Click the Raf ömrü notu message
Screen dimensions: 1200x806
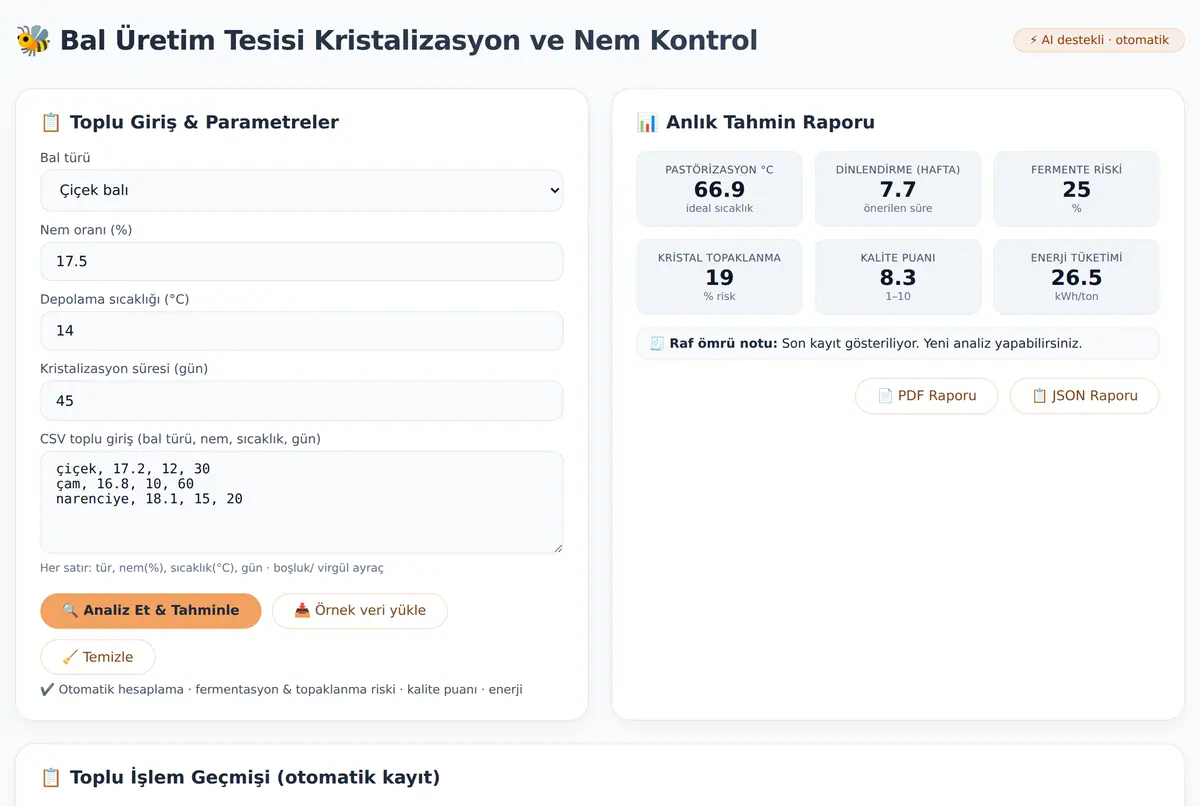click(x=898, y=343)
